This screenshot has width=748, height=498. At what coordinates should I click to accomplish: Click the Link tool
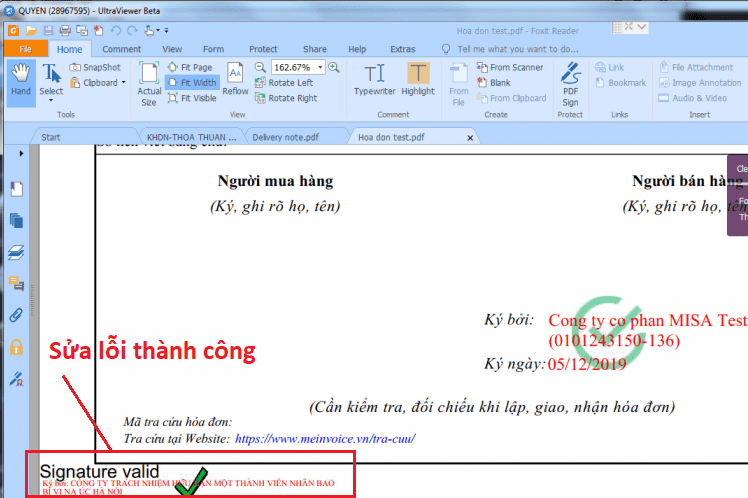[x=609, y=67]
